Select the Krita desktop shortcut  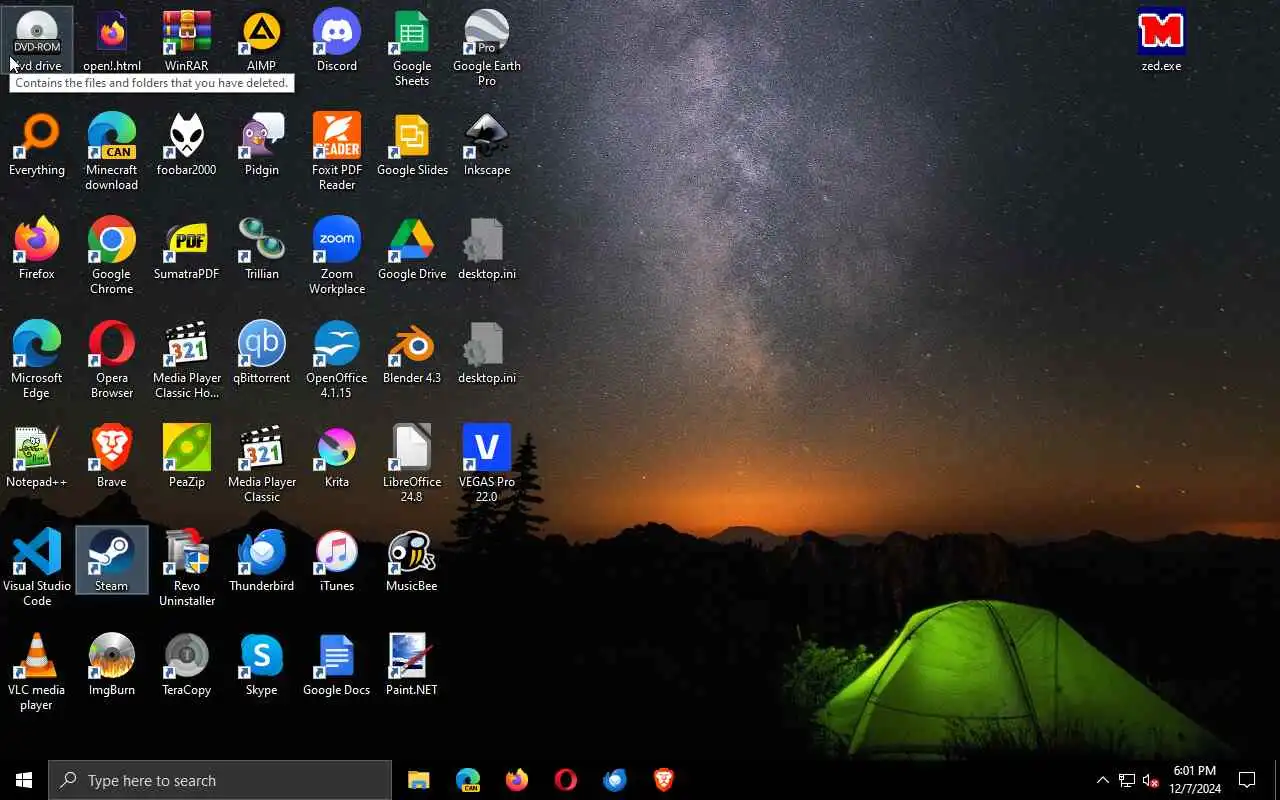(337, 457)
